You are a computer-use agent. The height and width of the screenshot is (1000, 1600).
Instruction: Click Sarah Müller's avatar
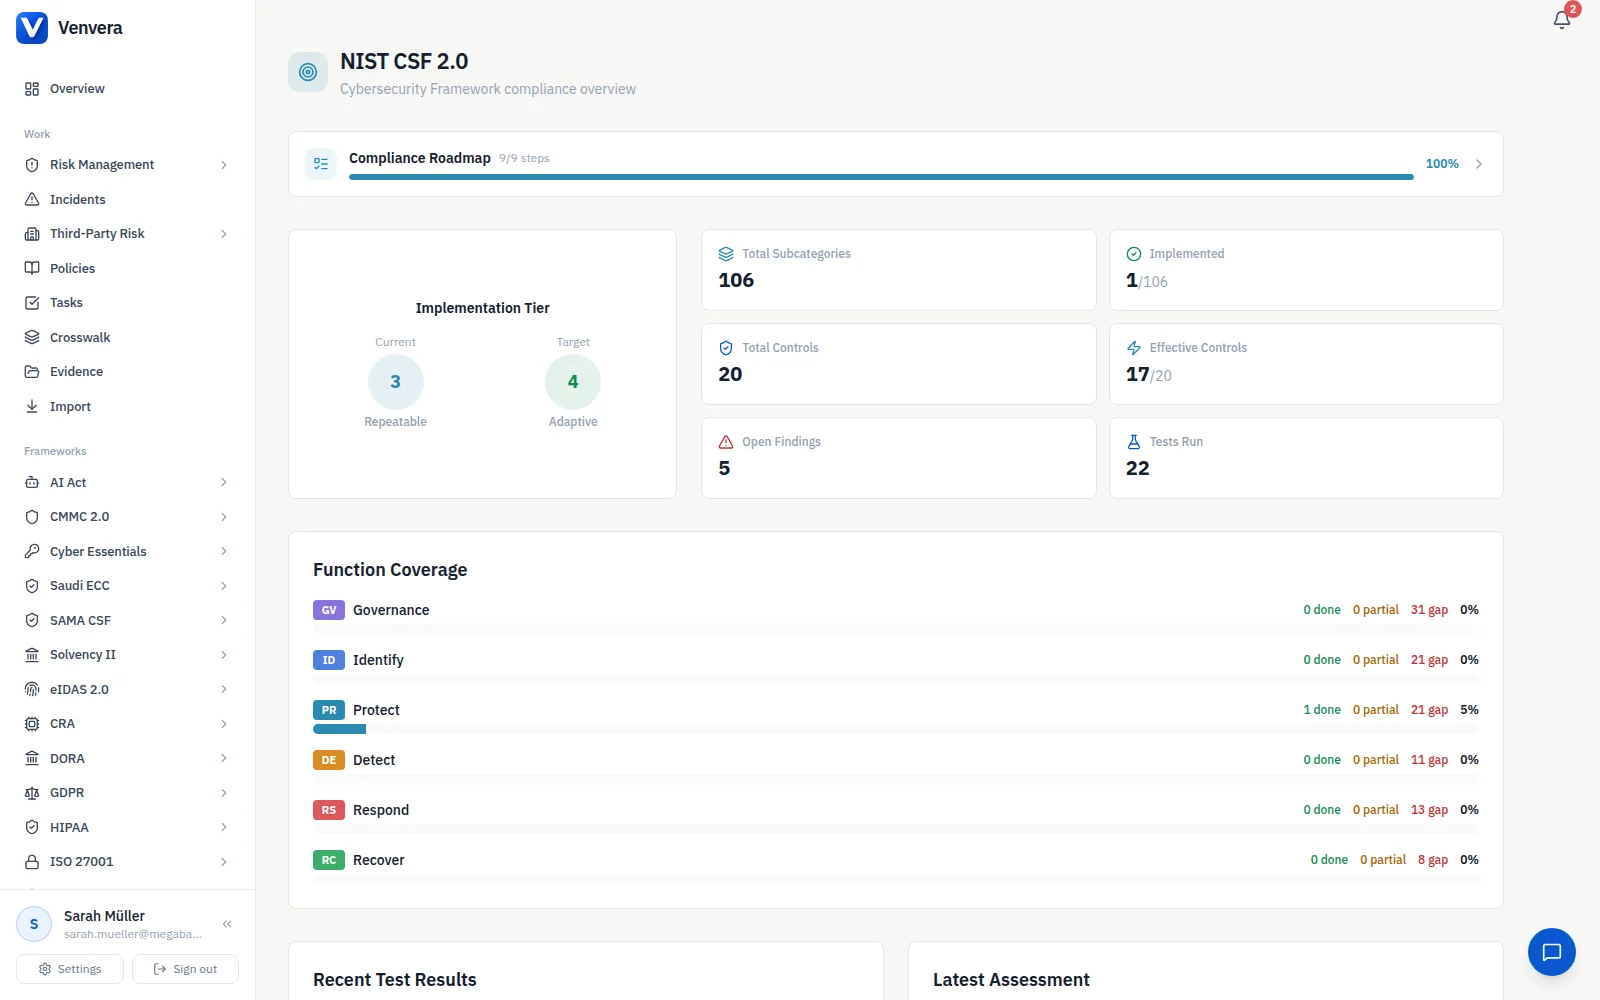click(x=34, y=924)
